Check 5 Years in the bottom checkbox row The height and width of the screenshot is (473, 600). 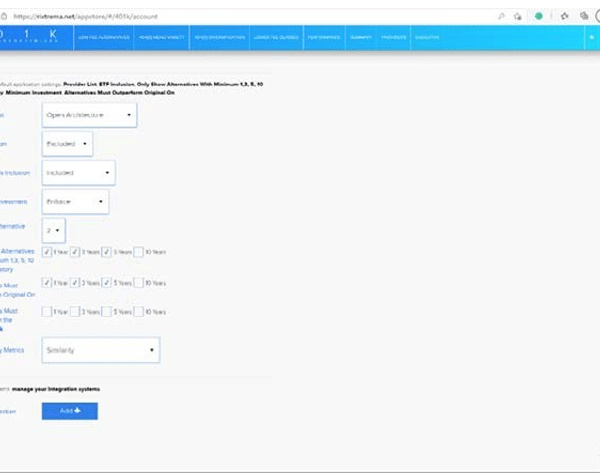(x=108, y=312)
